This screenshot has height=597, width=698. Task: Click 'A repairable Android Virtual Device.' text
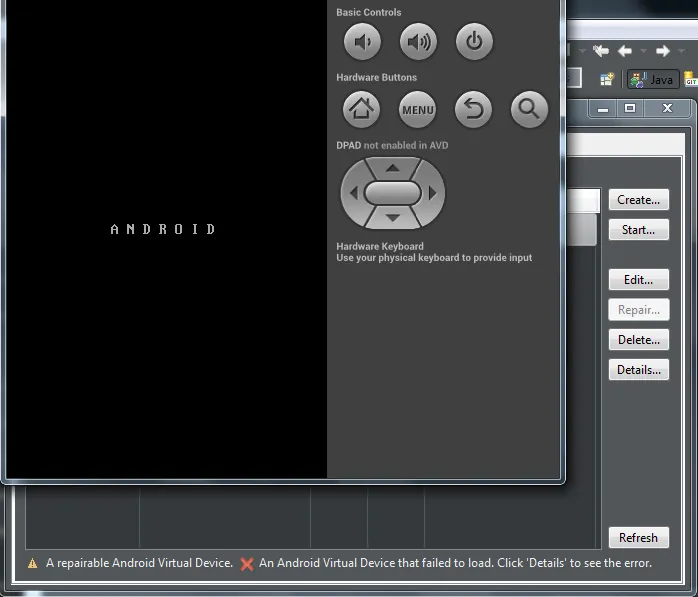point(139,563)
